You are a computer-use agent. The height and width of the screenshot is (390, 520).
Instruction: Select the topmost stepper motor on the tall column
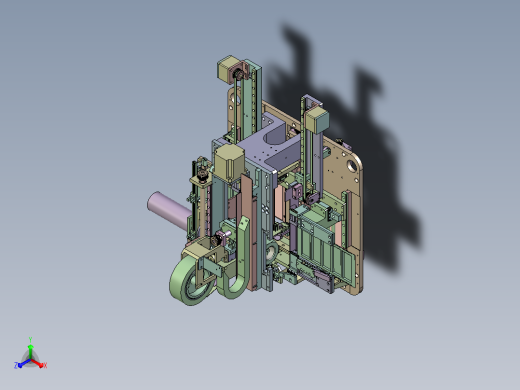point(229,69)
